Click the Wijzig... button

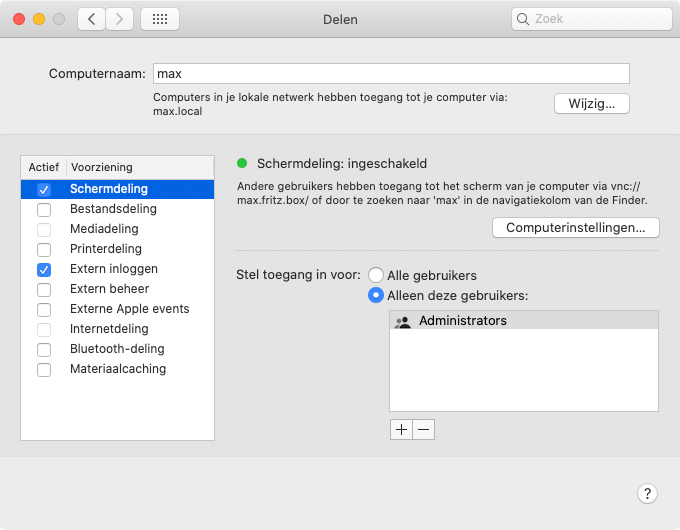click(x=592, y=104)
